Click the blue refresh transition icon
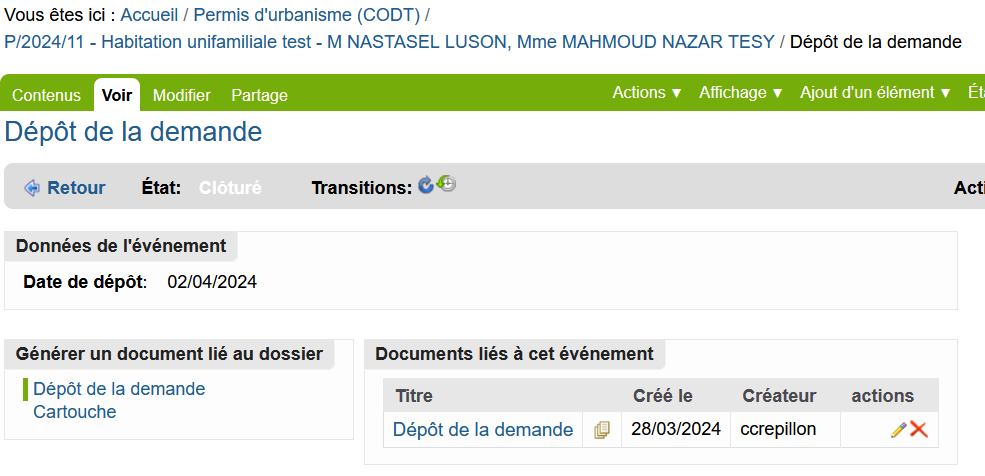This screenshot has width=985, height=476. [425, 185]
